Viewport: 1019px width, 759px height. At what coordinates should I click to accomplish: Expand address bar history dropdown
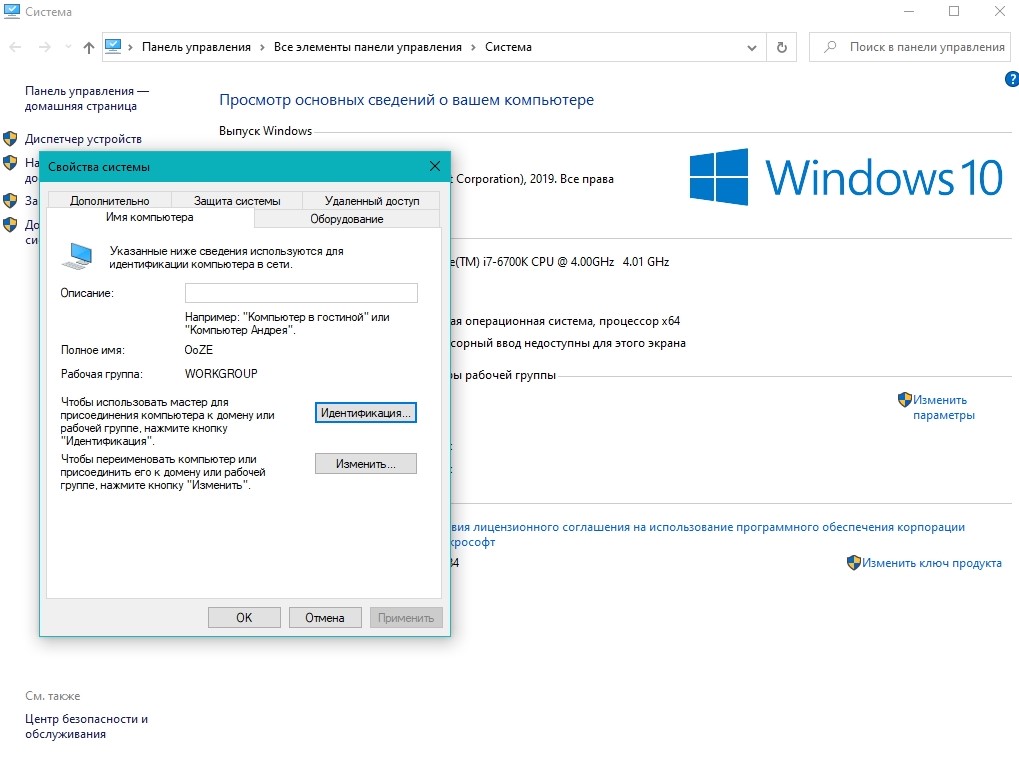coord(752,47)
